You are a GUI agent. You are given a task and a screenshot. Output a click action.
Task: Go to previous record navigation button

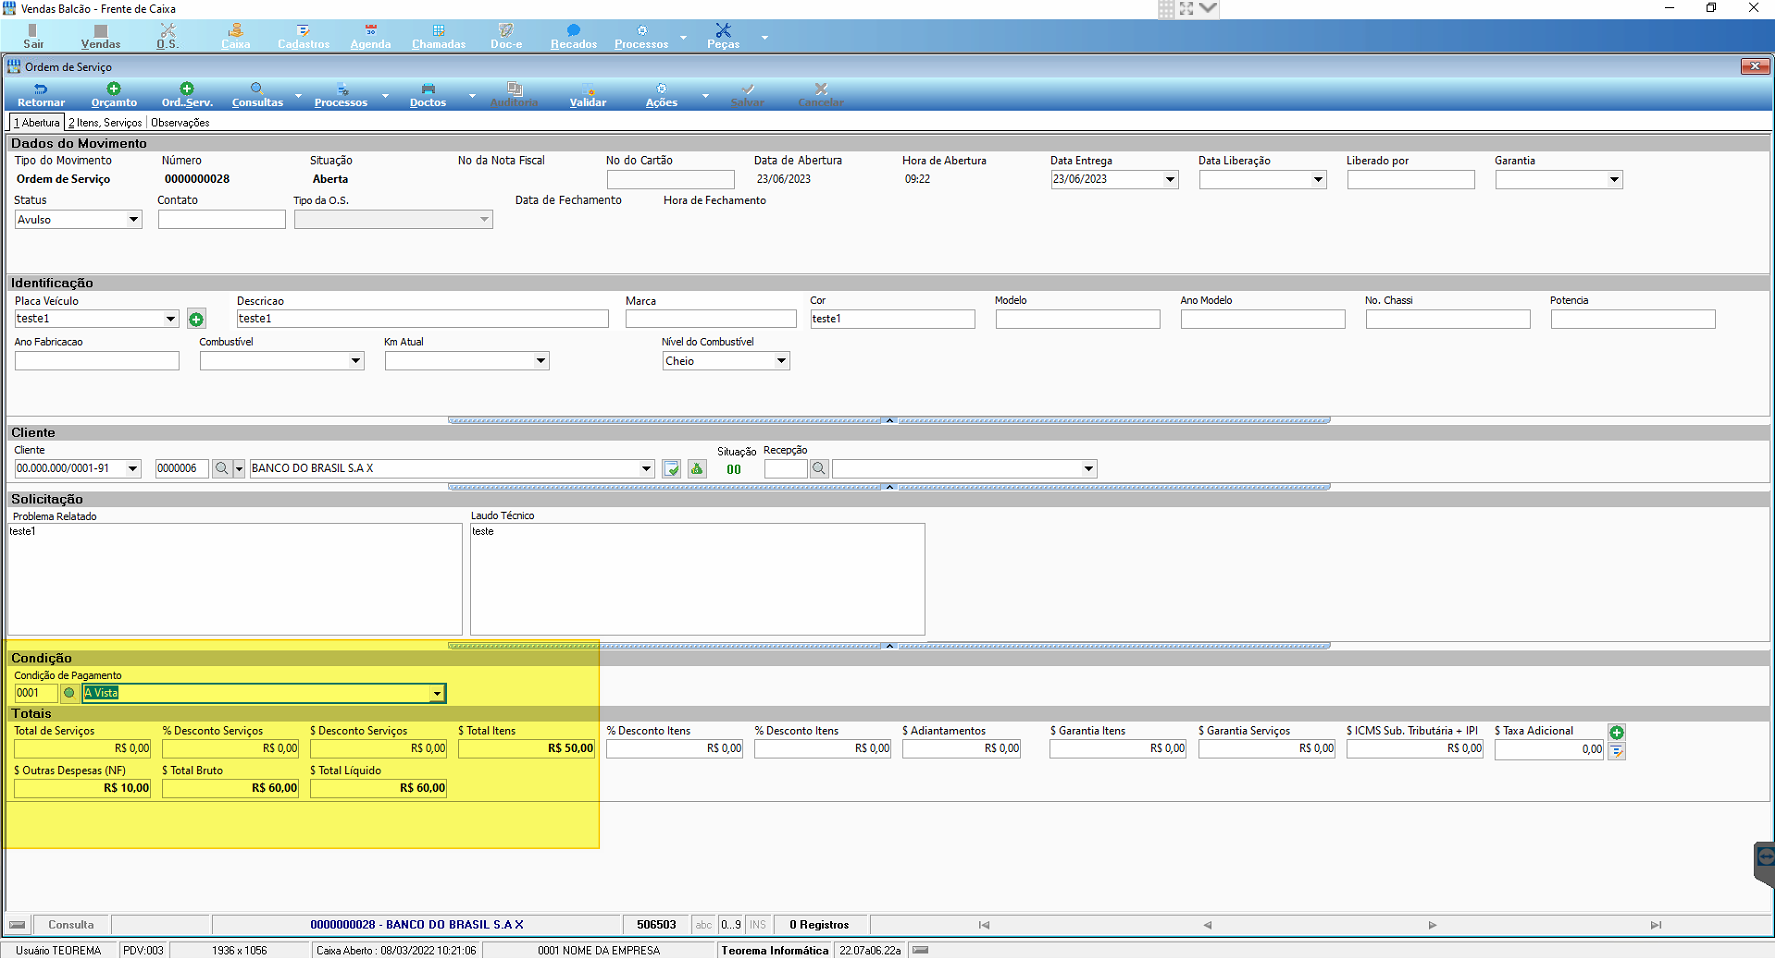[x=1207, y=925]
